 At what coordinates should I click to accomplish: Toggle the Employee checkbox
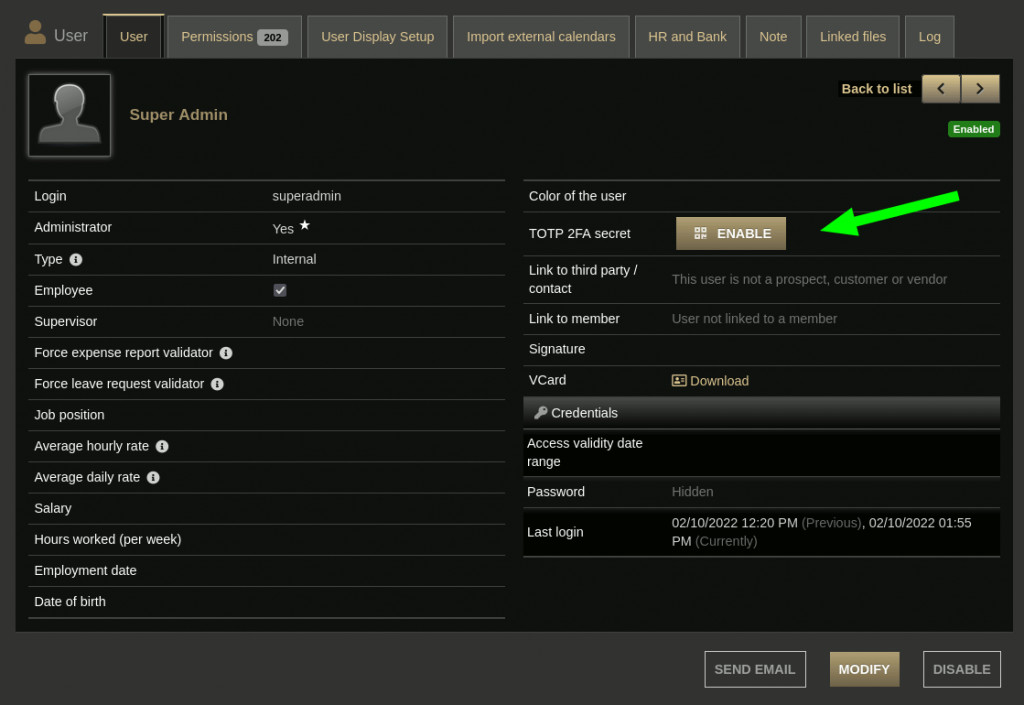click(x=280, y=290)
